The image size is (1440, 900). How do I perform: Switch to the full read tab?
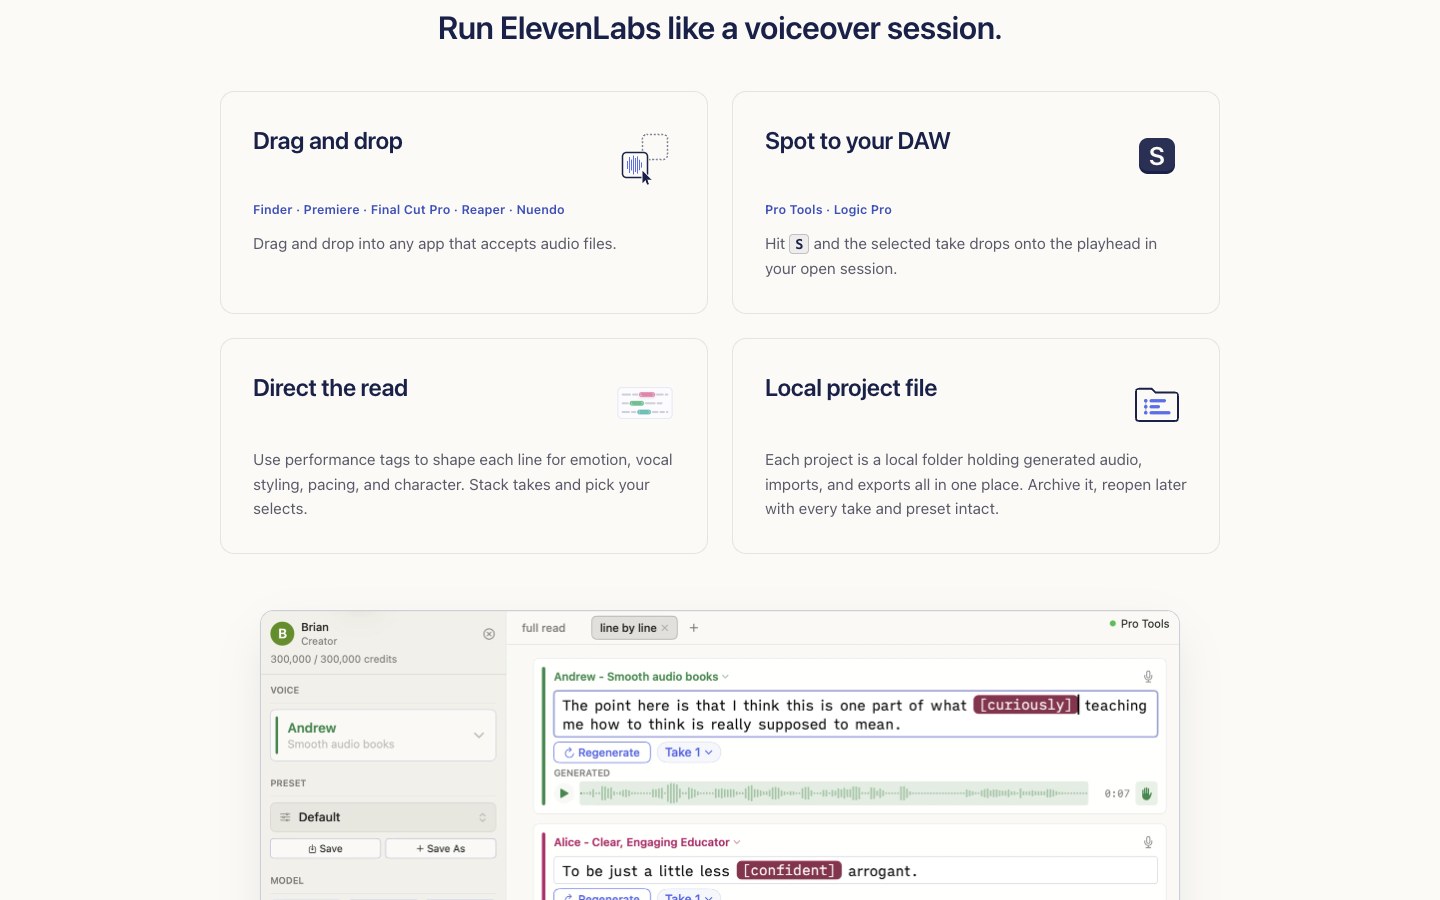[544, 628]
